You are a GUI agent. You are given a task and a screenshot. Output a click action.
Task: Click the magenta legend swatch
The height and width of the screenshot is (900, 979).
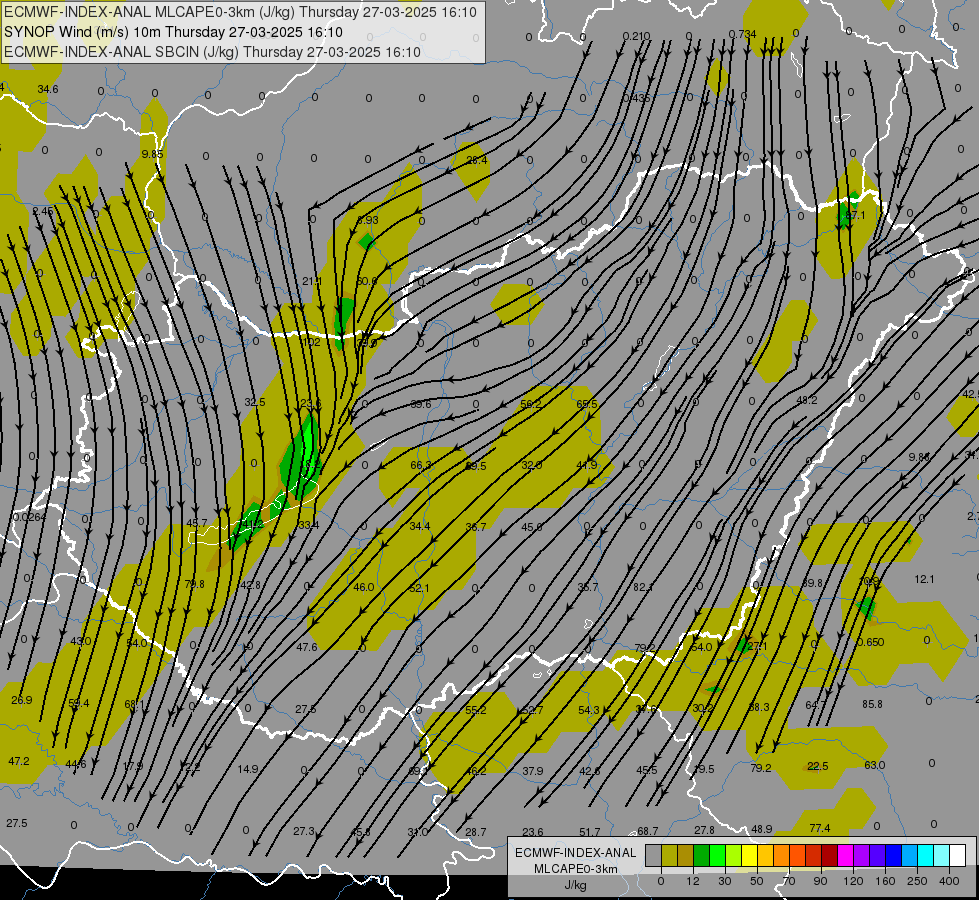[845, 856]
